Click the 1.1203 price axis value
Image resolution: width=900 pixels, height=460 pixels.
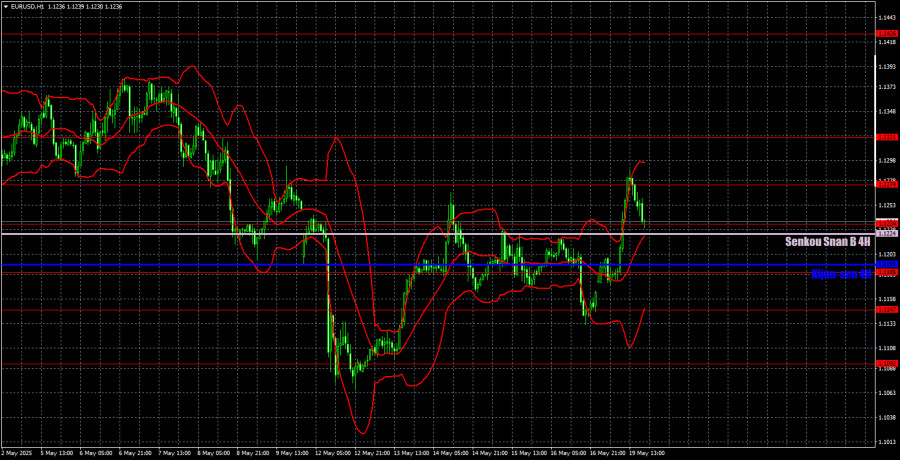(885, 254)
